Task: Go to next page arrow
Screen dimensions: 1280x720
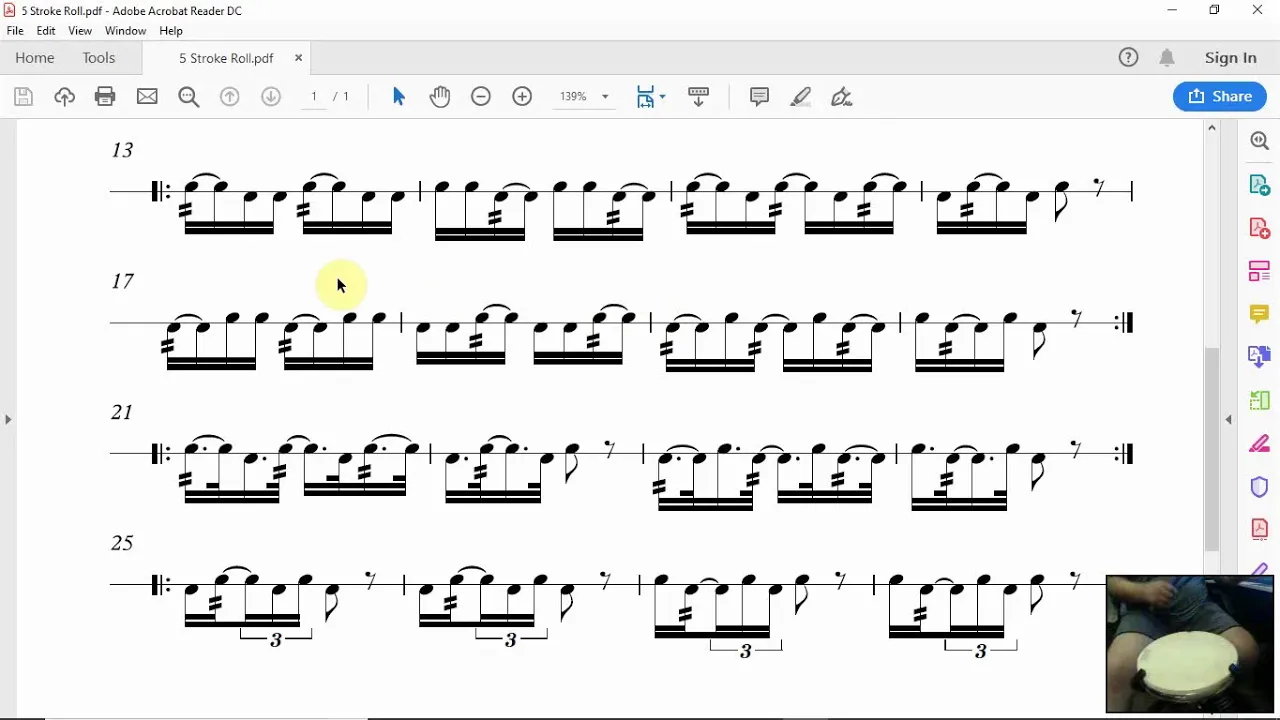Action: click(271, 97)
